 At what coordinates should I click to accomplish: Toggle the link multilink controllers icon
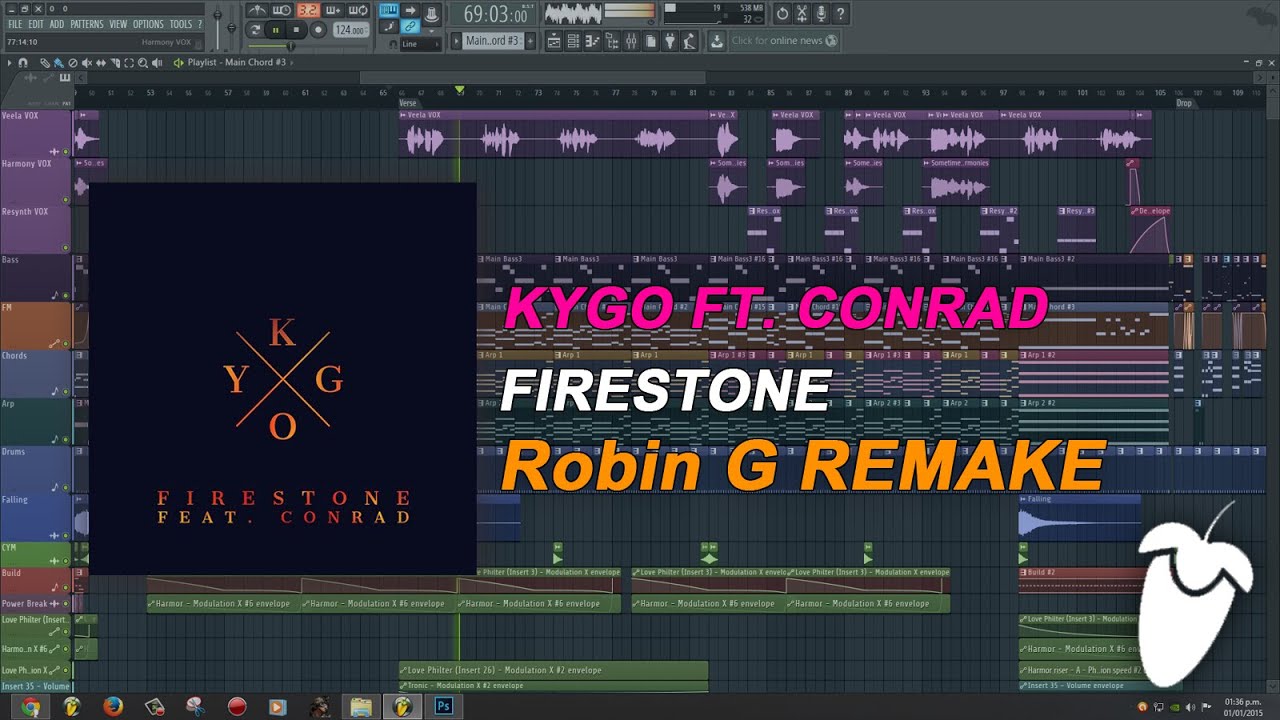(410, 26)
